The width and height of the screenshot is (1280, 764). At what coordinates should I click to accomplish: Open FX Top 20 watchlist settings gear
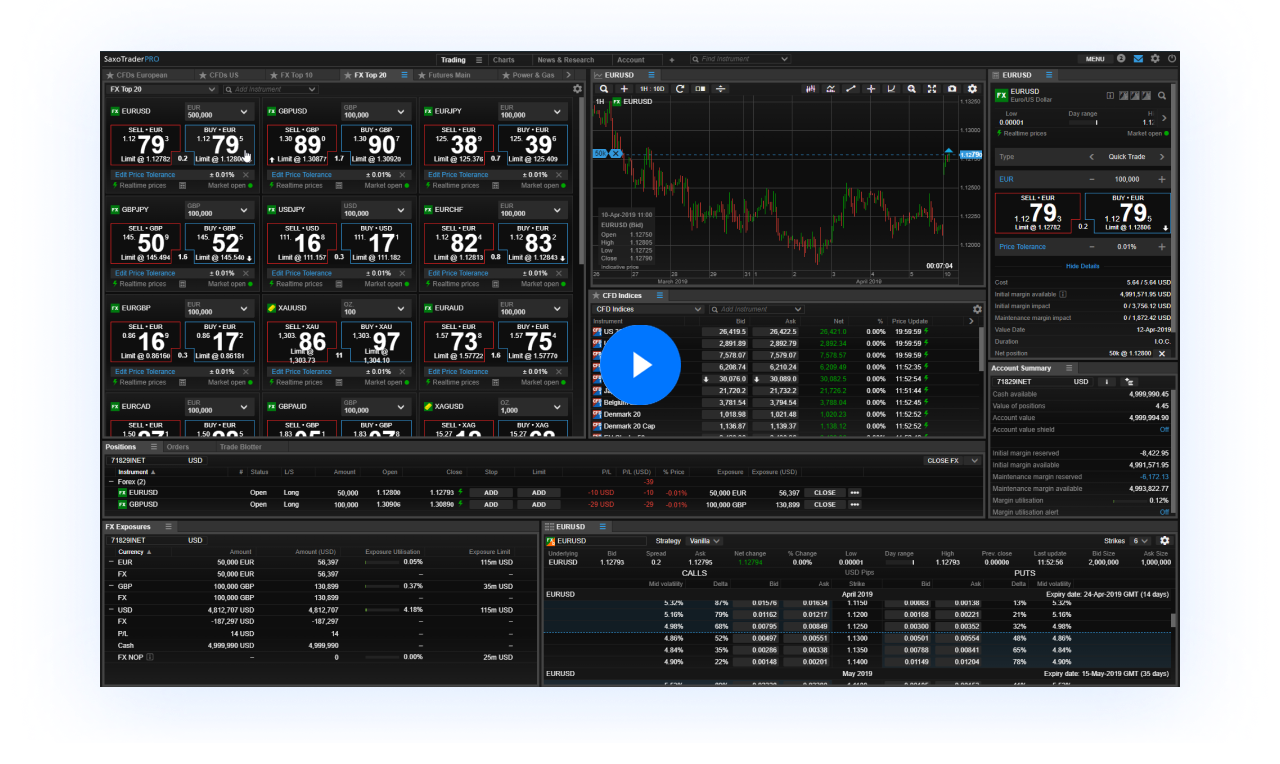click(577, 89)
